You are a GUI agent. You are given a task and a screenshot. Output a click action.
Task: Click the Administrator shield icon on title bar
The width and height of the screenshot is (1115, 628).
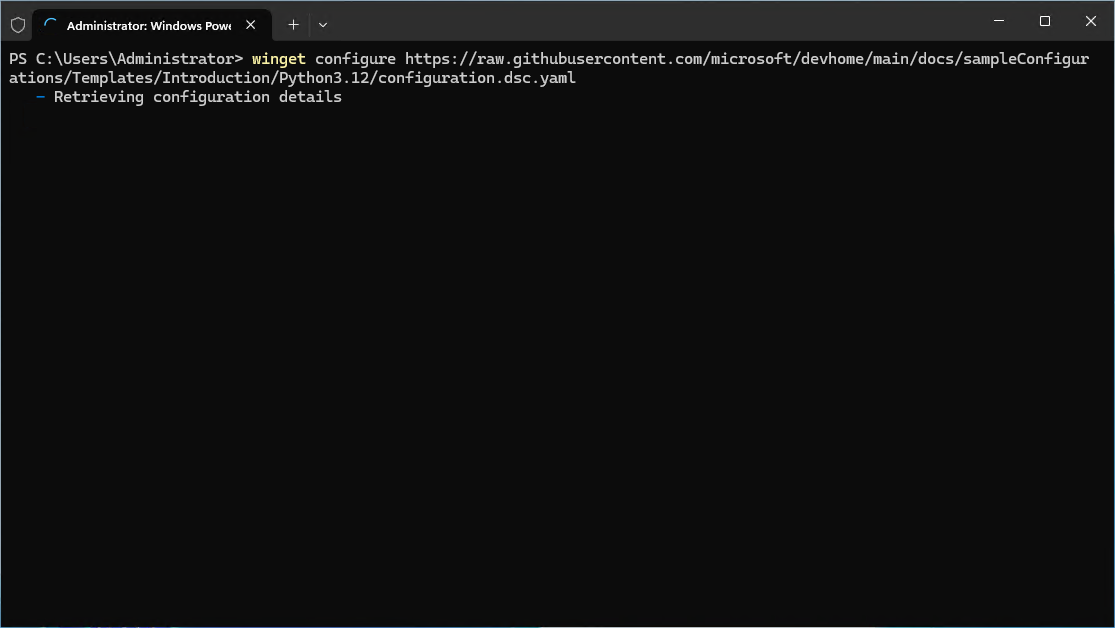[18, 24]
